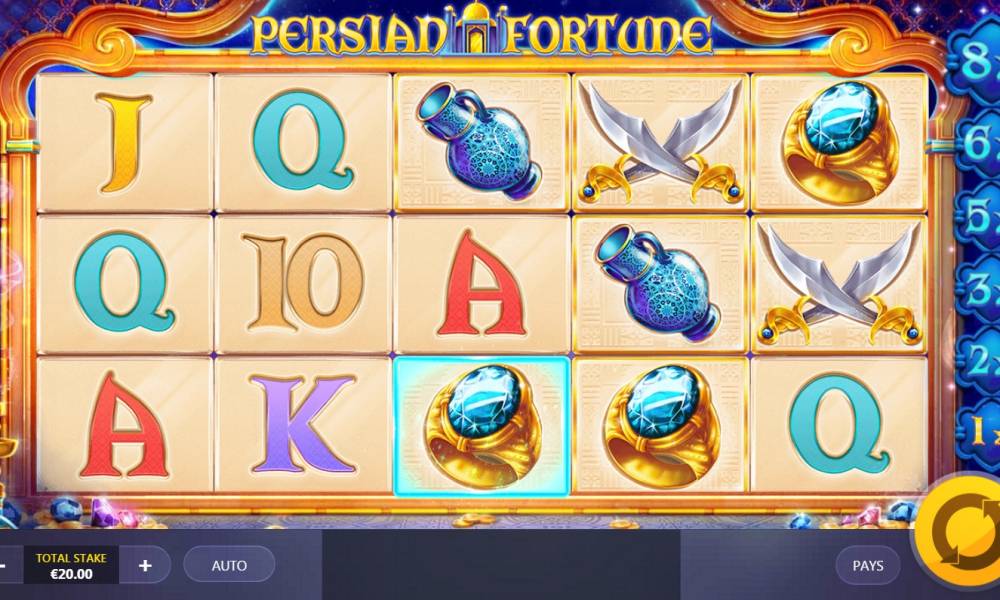Select red A in the center cell
Viewport: 1000px width, 600px height.
pyautogui.click(x=482, y=284)
